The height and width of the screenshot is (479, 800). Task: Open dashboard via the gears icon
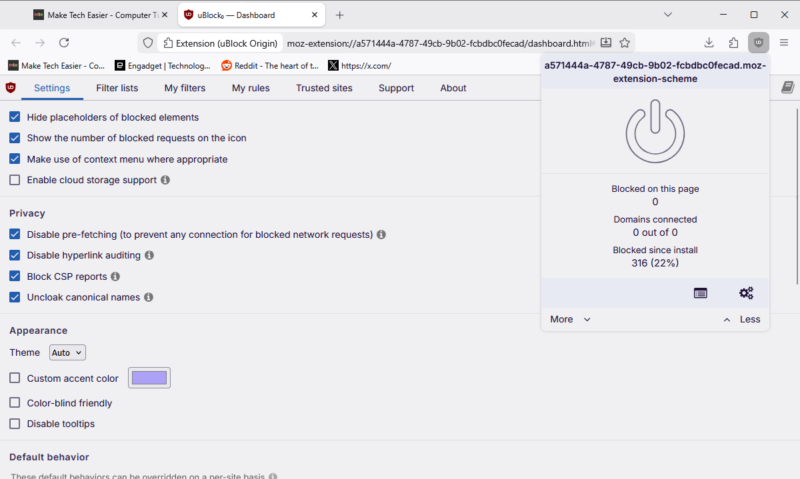click(x=746, y=293)
